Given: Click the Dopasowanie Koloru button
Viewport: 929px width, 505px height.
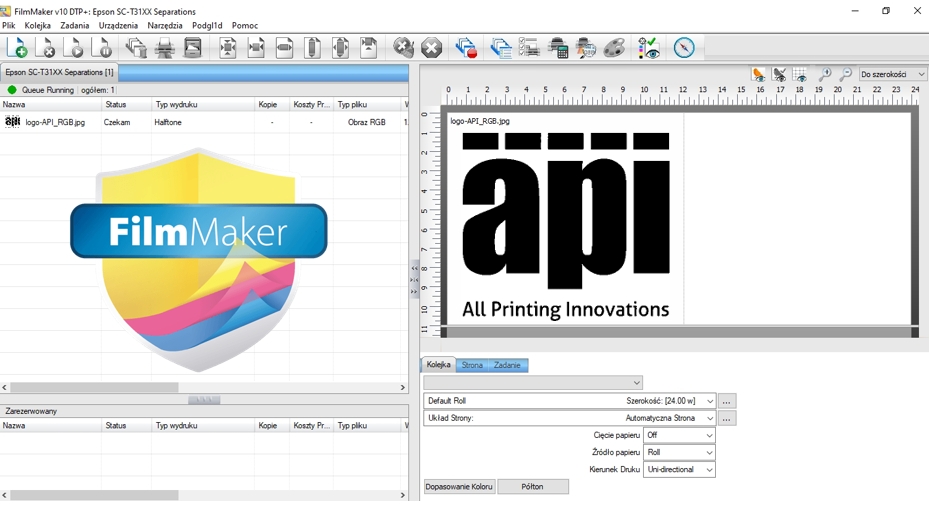Looking at the screenshot, I should click(x=459, y=487).
